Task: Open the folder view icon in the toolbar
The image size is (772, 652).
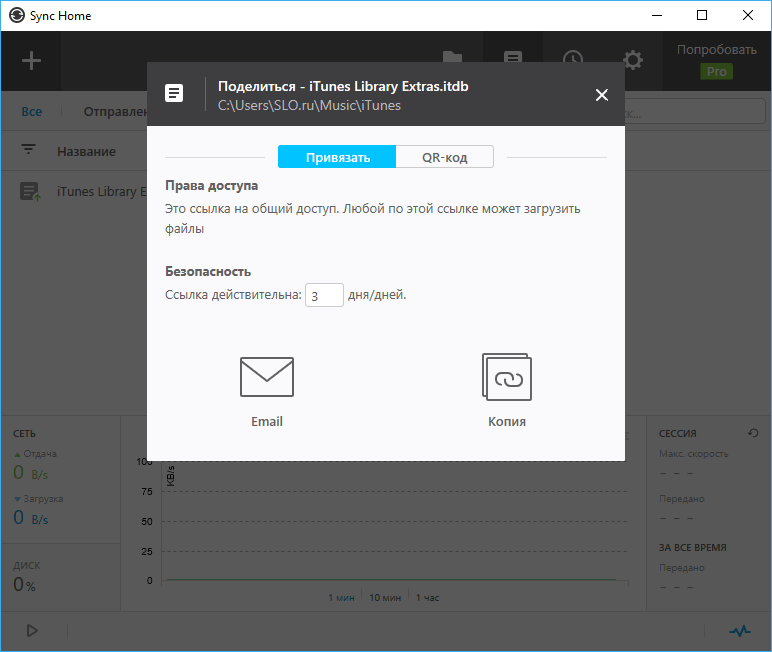Action: [452, 56]
